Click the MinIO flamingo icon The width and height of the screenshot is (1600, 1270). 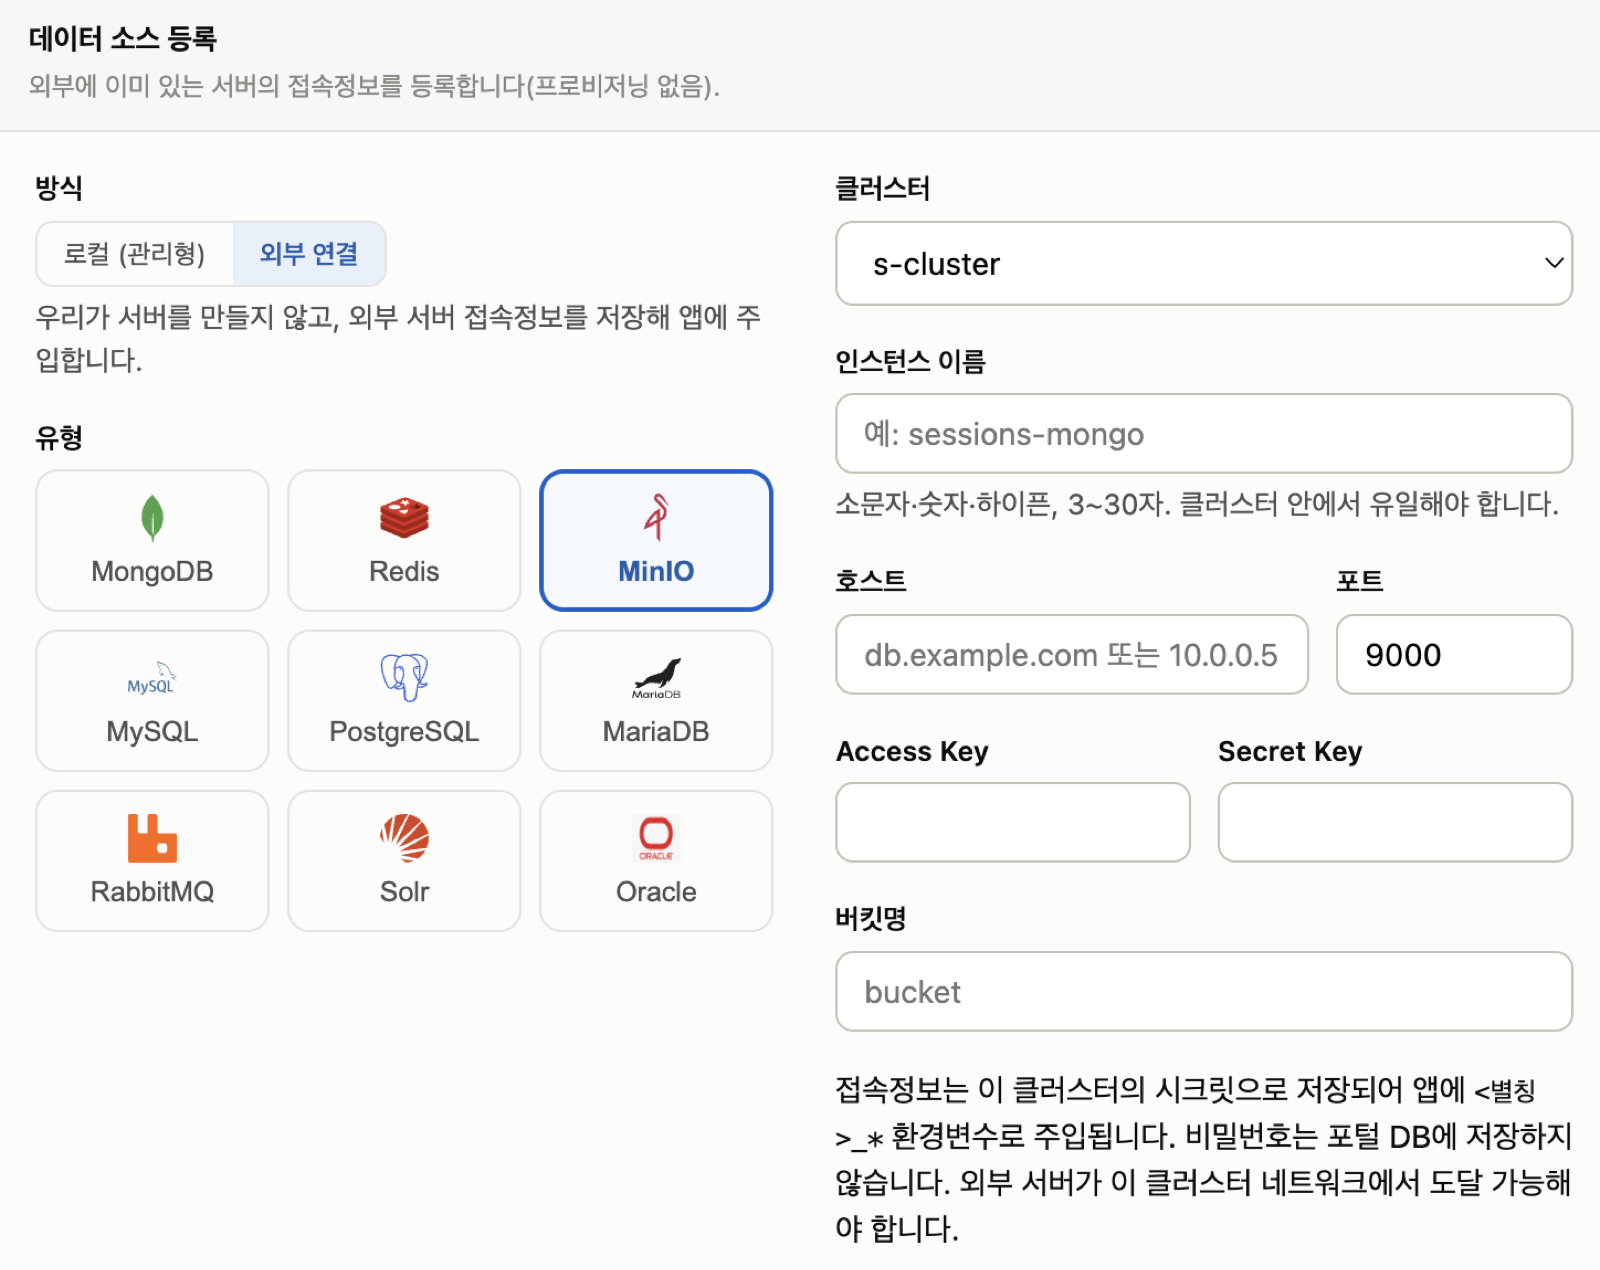click(656, 517)
